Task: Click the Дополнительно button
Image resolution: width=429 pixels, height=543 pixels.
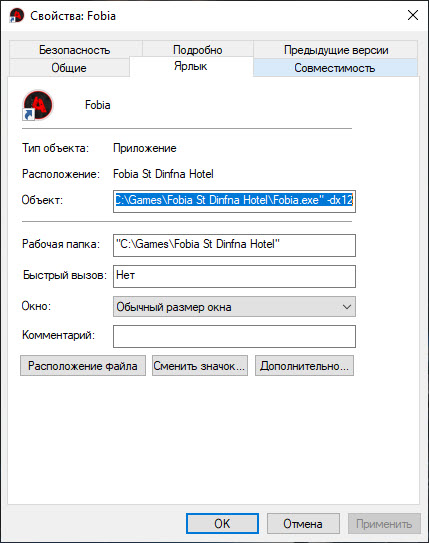Action: [x=304, y=366]
